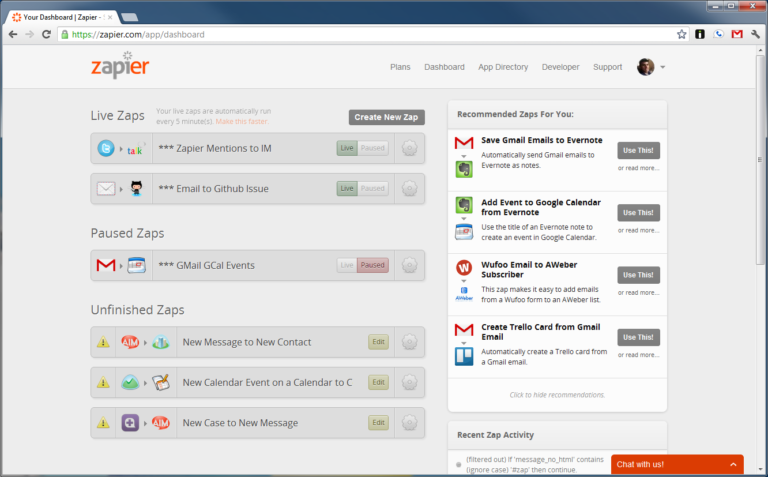The width and height of the screenshot is (768, 477).
Task: Expand the Chat with us panel
Action: tap(677, 464)
